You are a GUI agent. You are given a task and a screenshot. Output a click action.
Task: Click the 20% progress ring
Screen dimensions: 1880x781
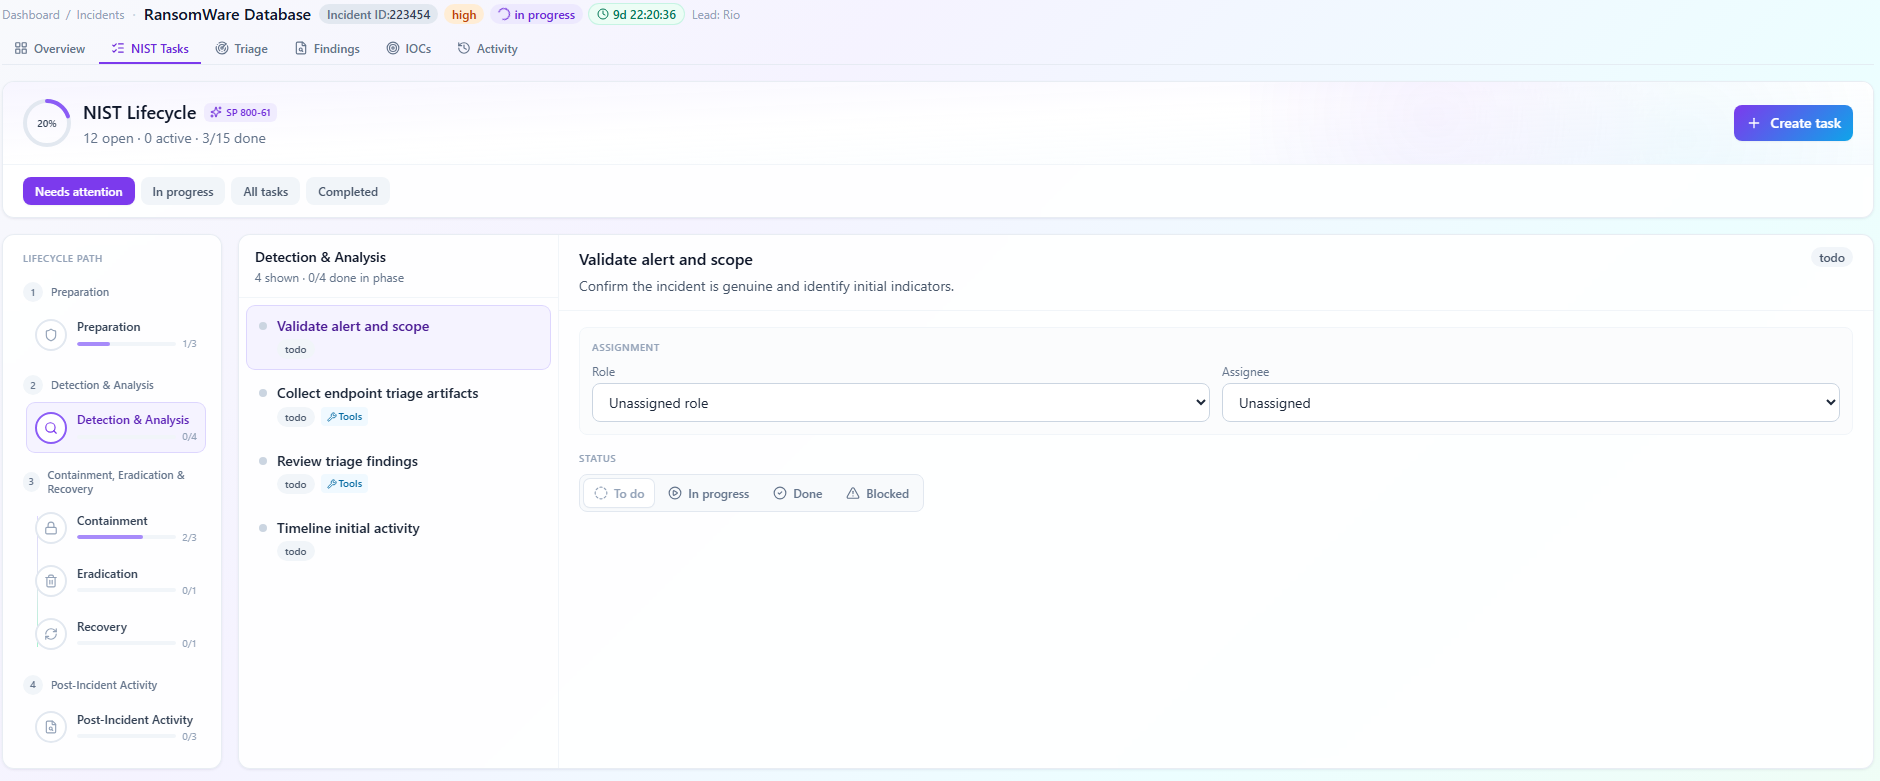pos(47,123)
